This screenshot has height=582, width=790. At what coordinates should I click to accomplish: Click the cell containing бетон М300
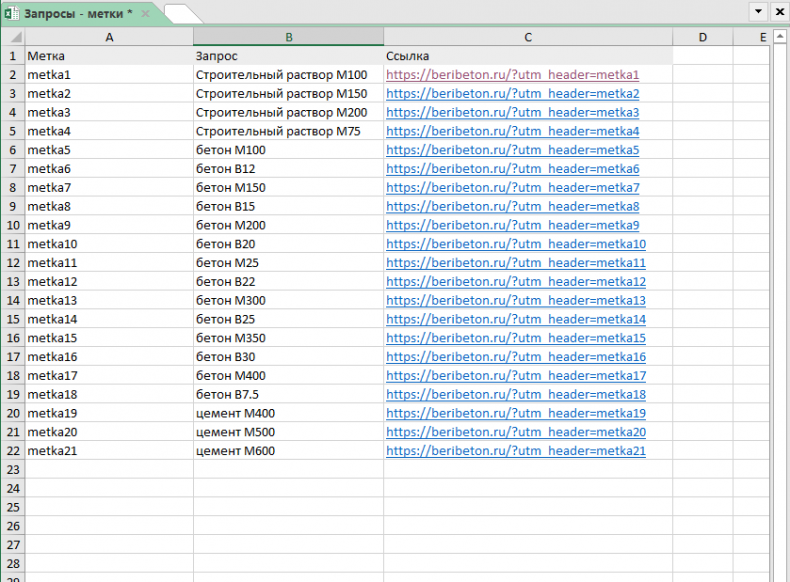pyautogui.click(x=230, y=300)
